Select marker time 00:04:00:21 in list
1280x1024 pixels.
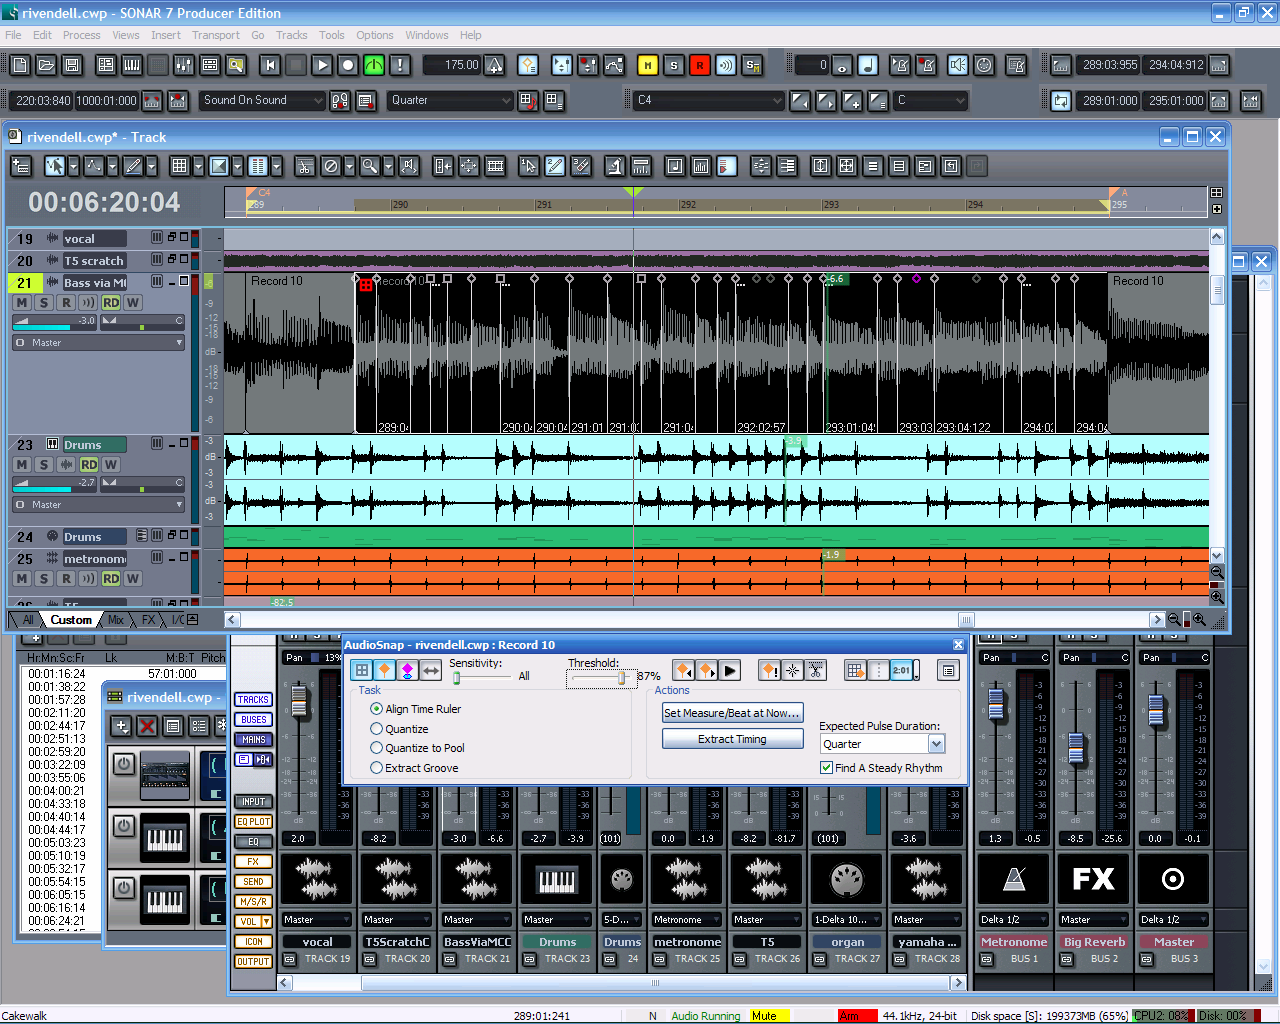[x=57, y=791]
